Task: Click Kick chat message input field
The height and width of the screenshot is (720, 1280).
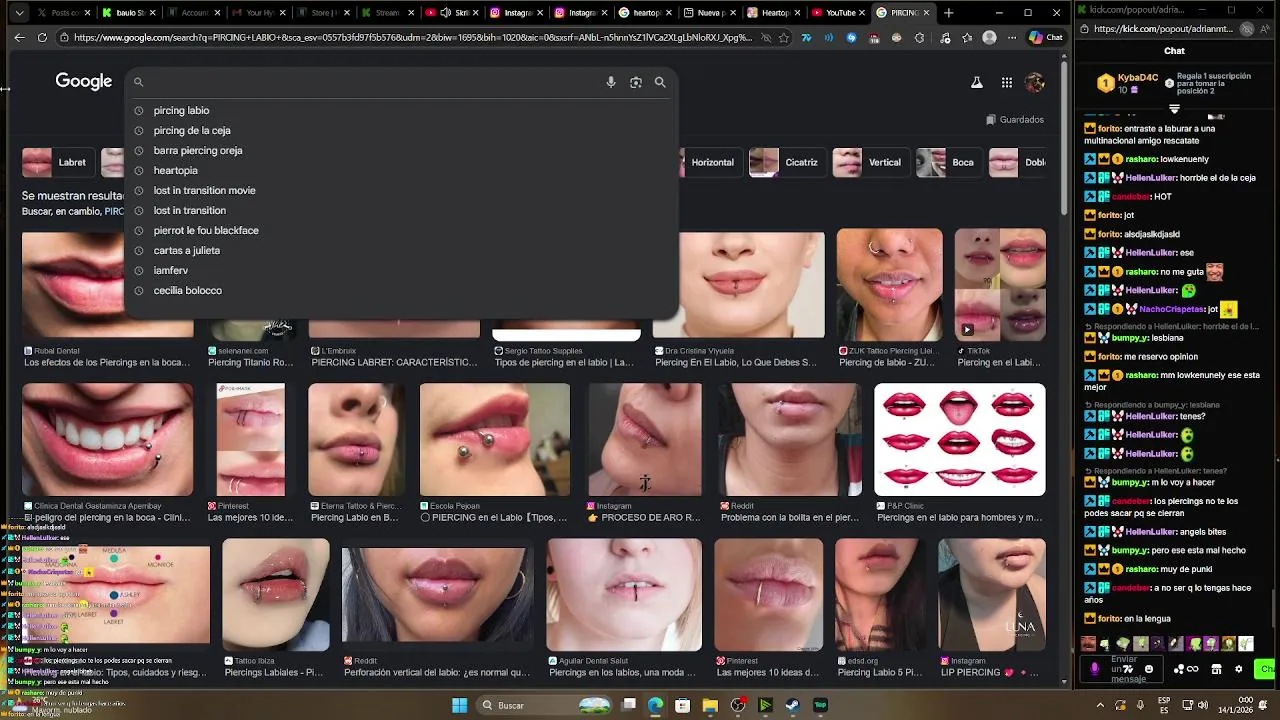Action: [1123, 669]
